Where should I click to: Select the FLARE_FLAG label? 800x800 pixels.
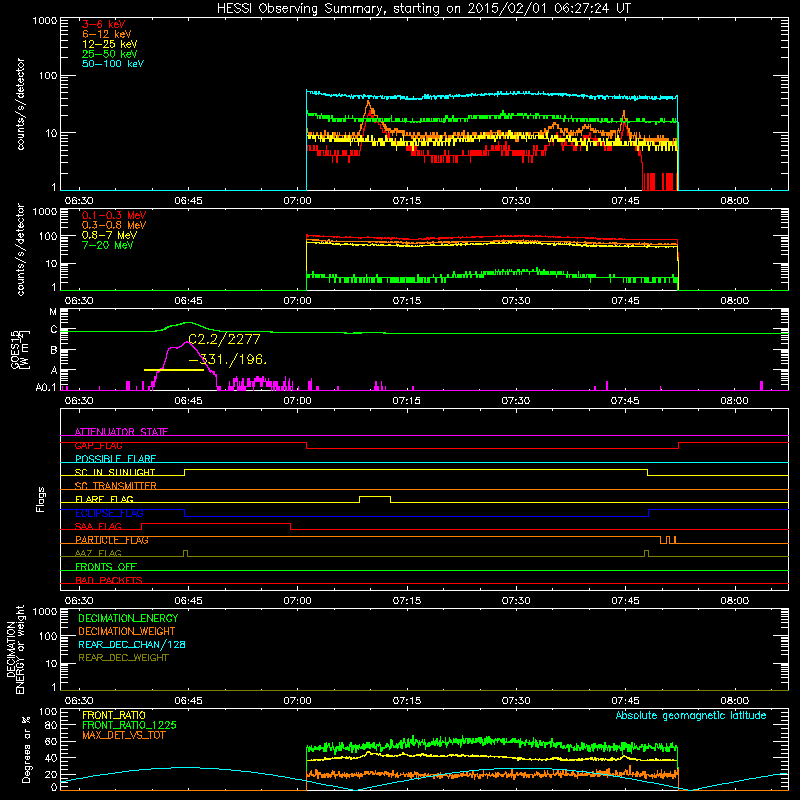pos(104,499)
